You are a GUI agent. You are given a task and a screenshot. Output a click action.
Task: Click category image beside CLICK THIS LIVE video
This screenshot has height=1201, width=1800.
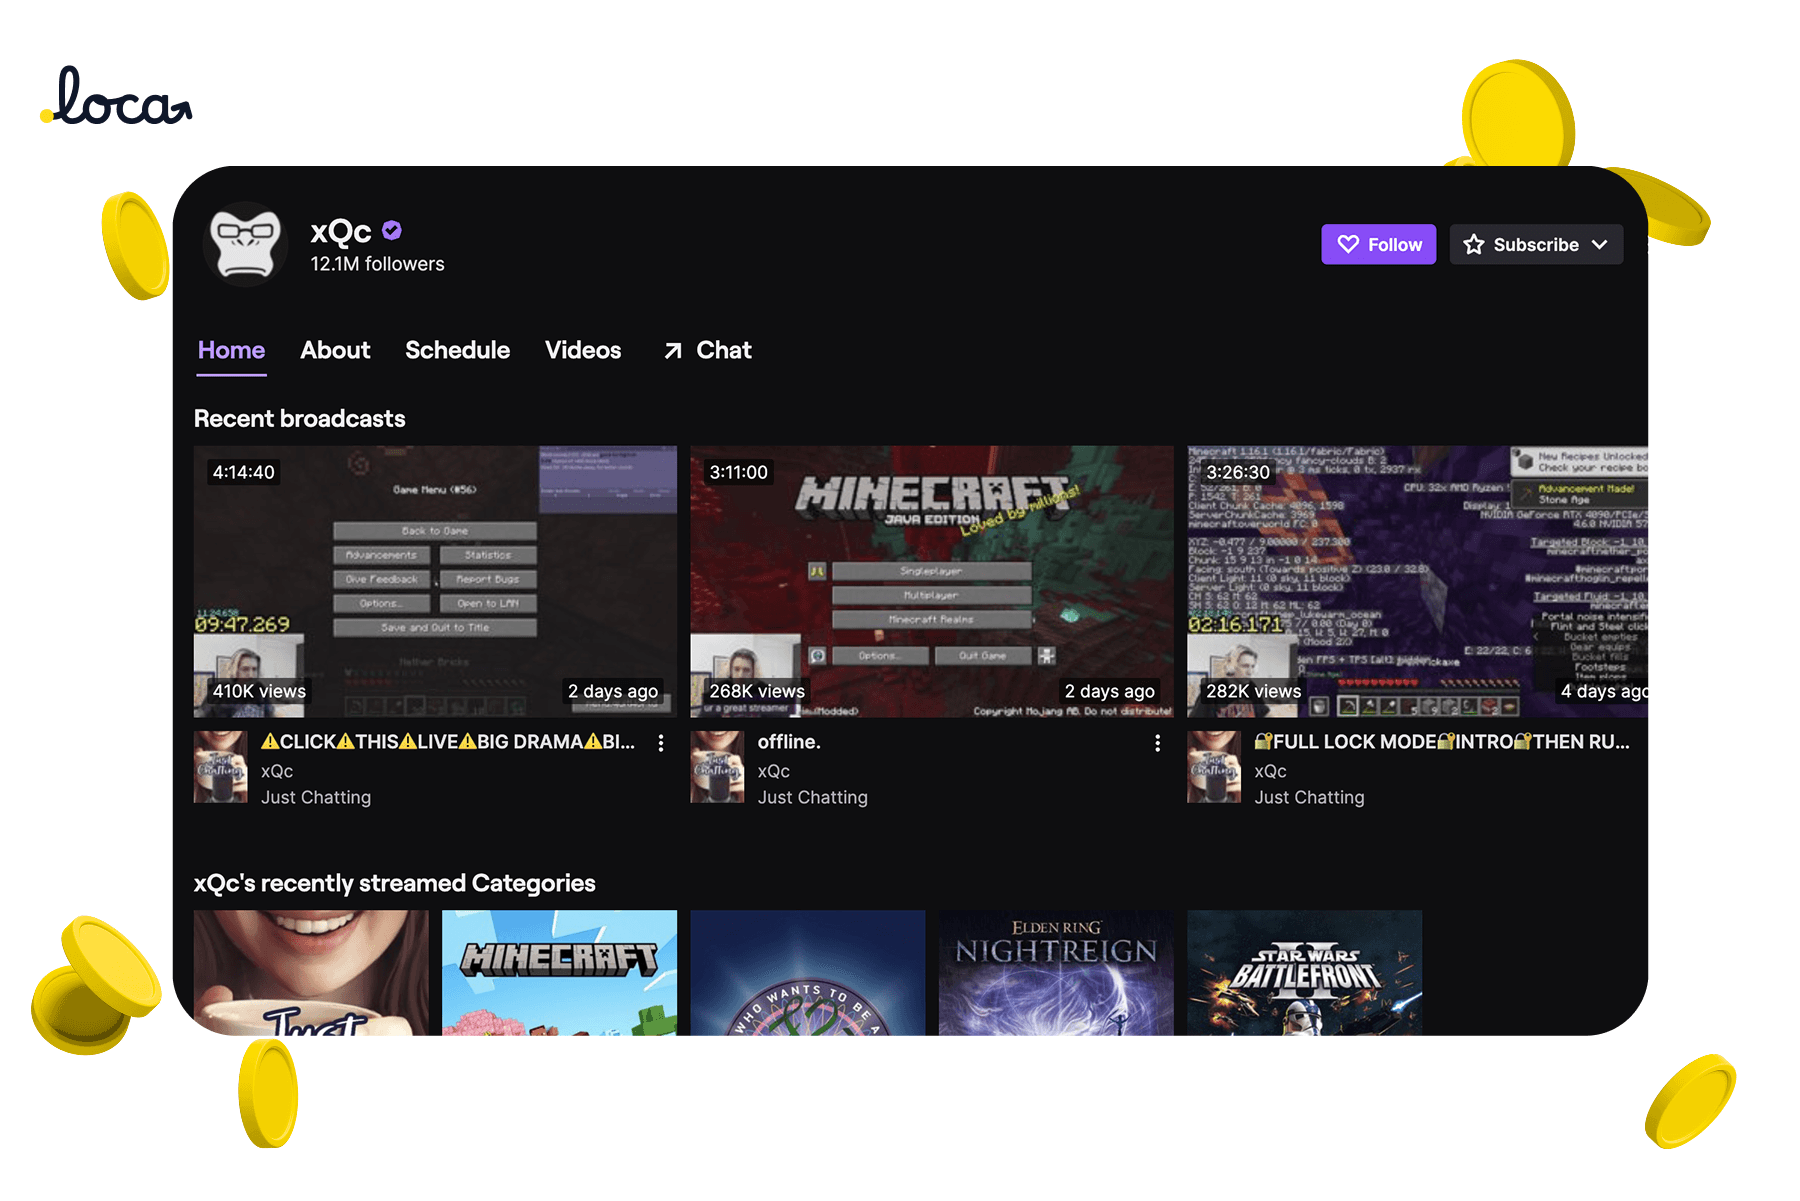(221, 767)
